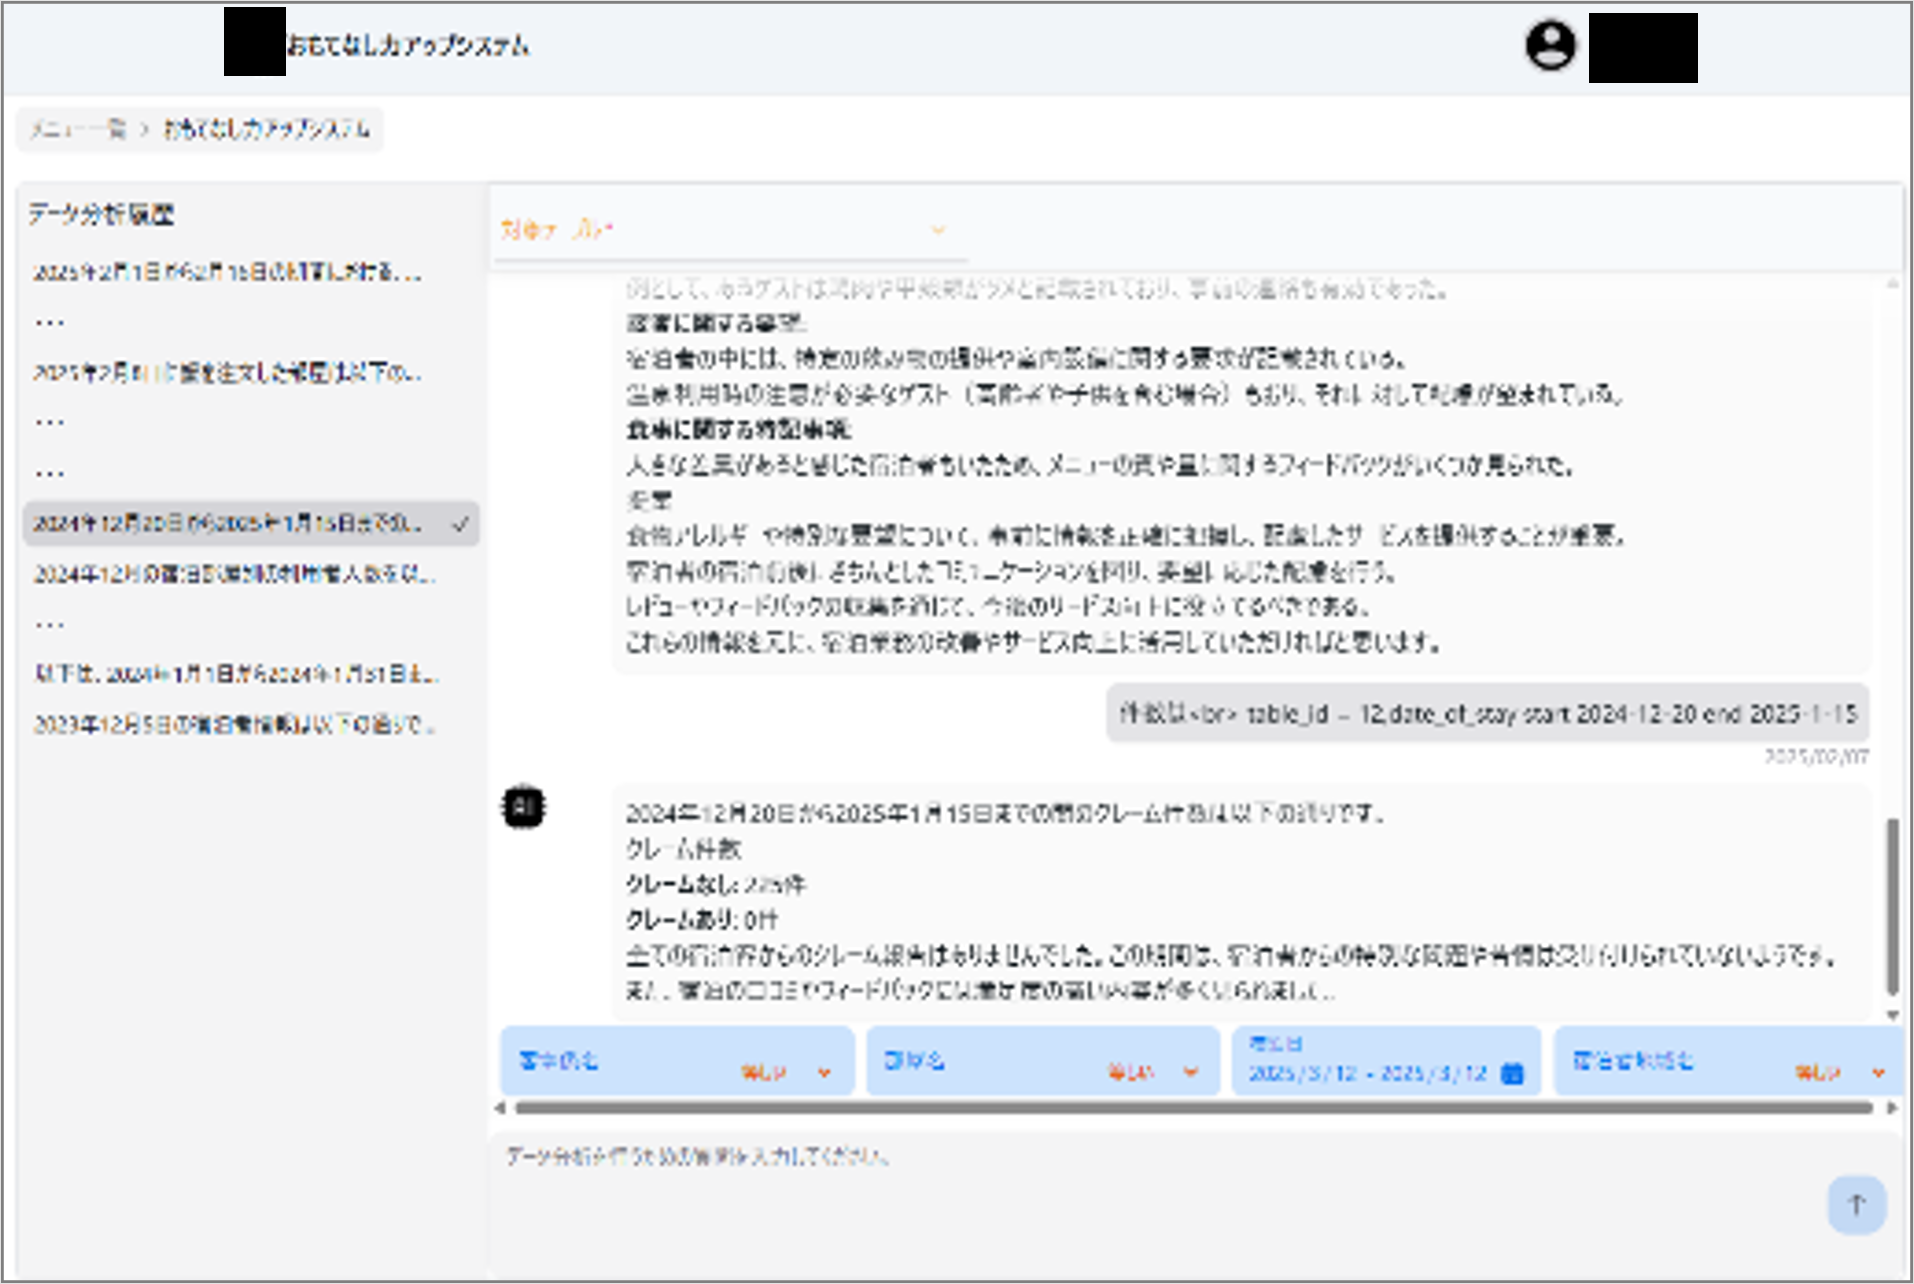Open the user account profile icon

(x=1550, y=46)
